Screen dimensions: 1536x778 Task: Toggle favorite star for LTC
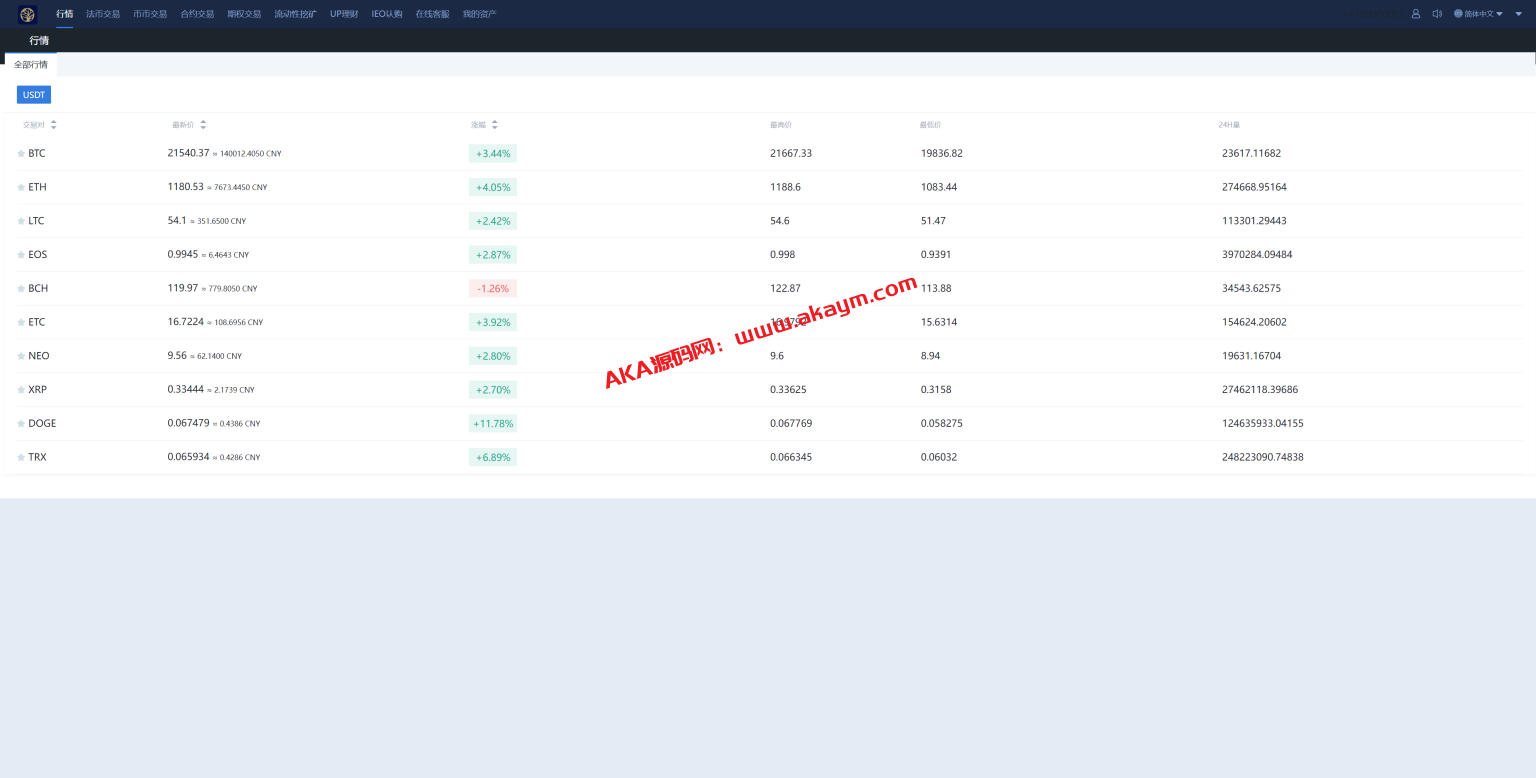[x=21, y=221]
